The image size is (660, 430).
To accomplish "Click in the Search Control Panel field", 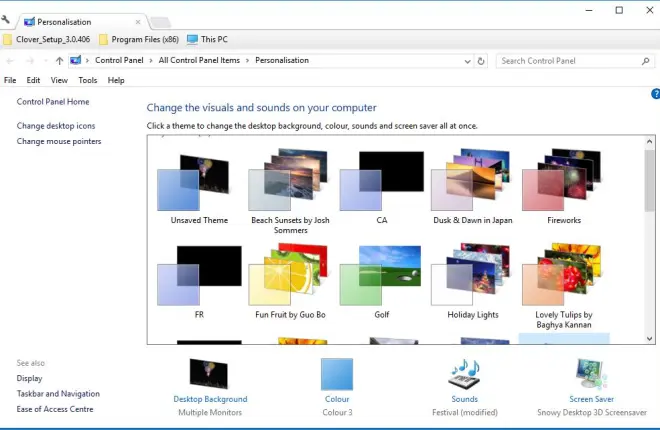I will (570, 61).
